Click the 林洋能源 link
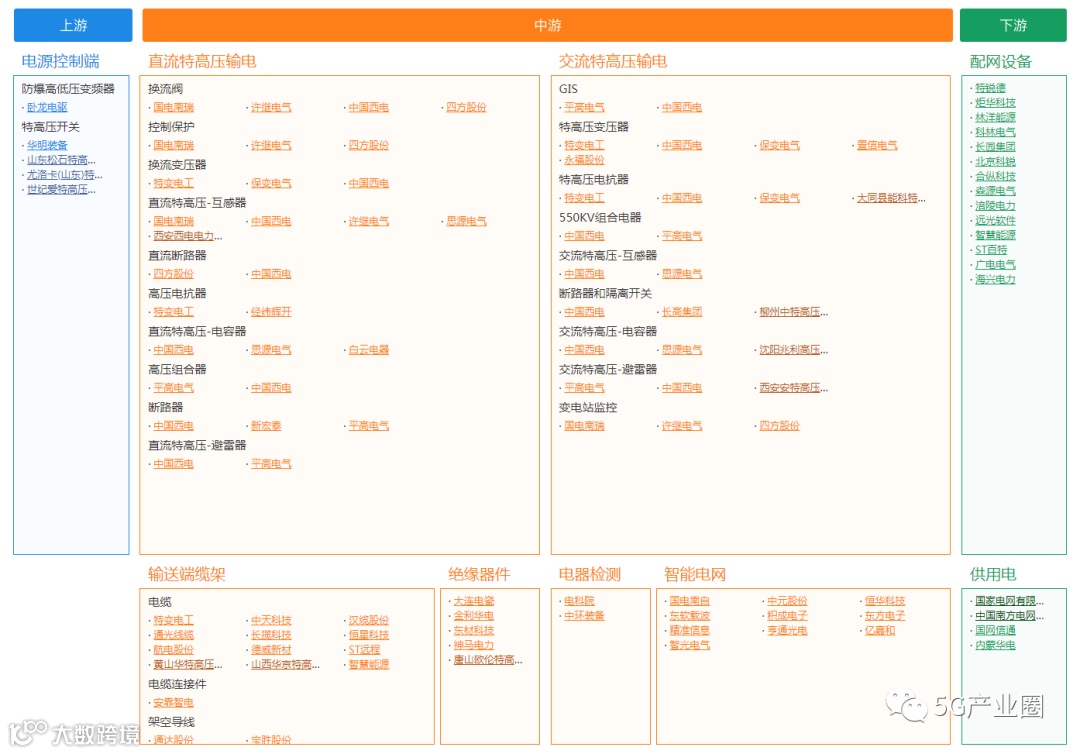The width and height of the screenshot is (1080, 754). pyautogui.click(x=995, y=118)
